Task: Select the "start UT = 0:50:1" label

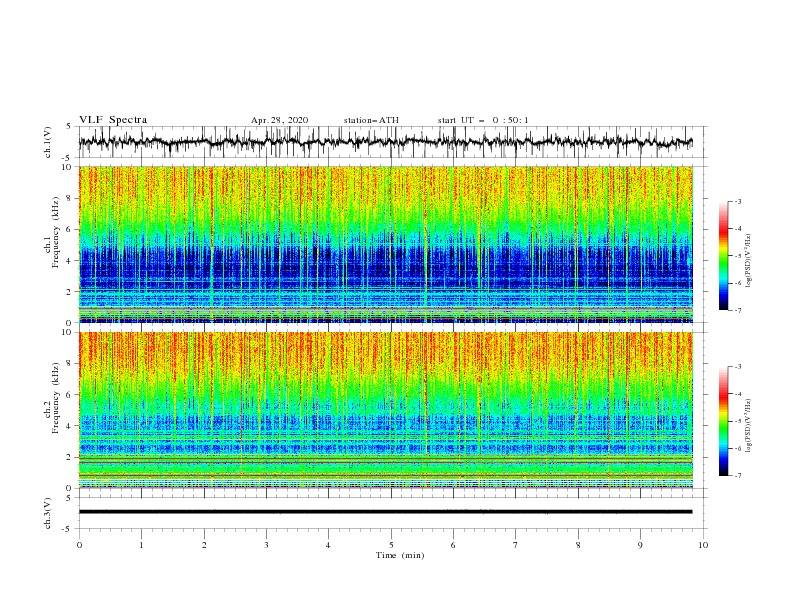Action: click(x=483, y=120)
